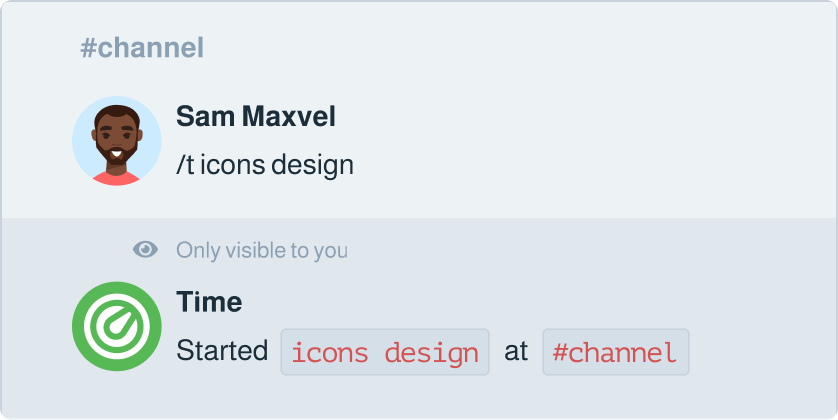Click the green Time app logo
838x420 pixels.
[117, 326]
